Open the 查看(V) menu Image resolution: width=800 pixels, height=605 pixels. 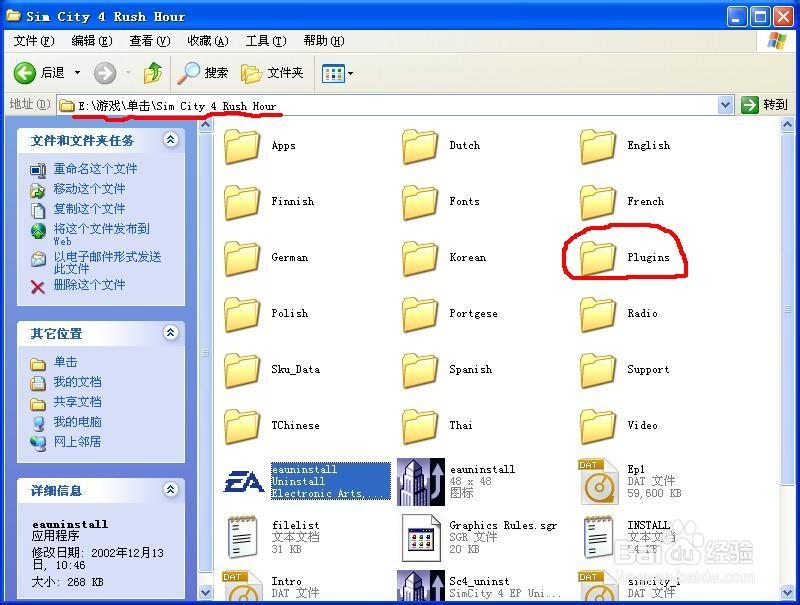(150, 41)
